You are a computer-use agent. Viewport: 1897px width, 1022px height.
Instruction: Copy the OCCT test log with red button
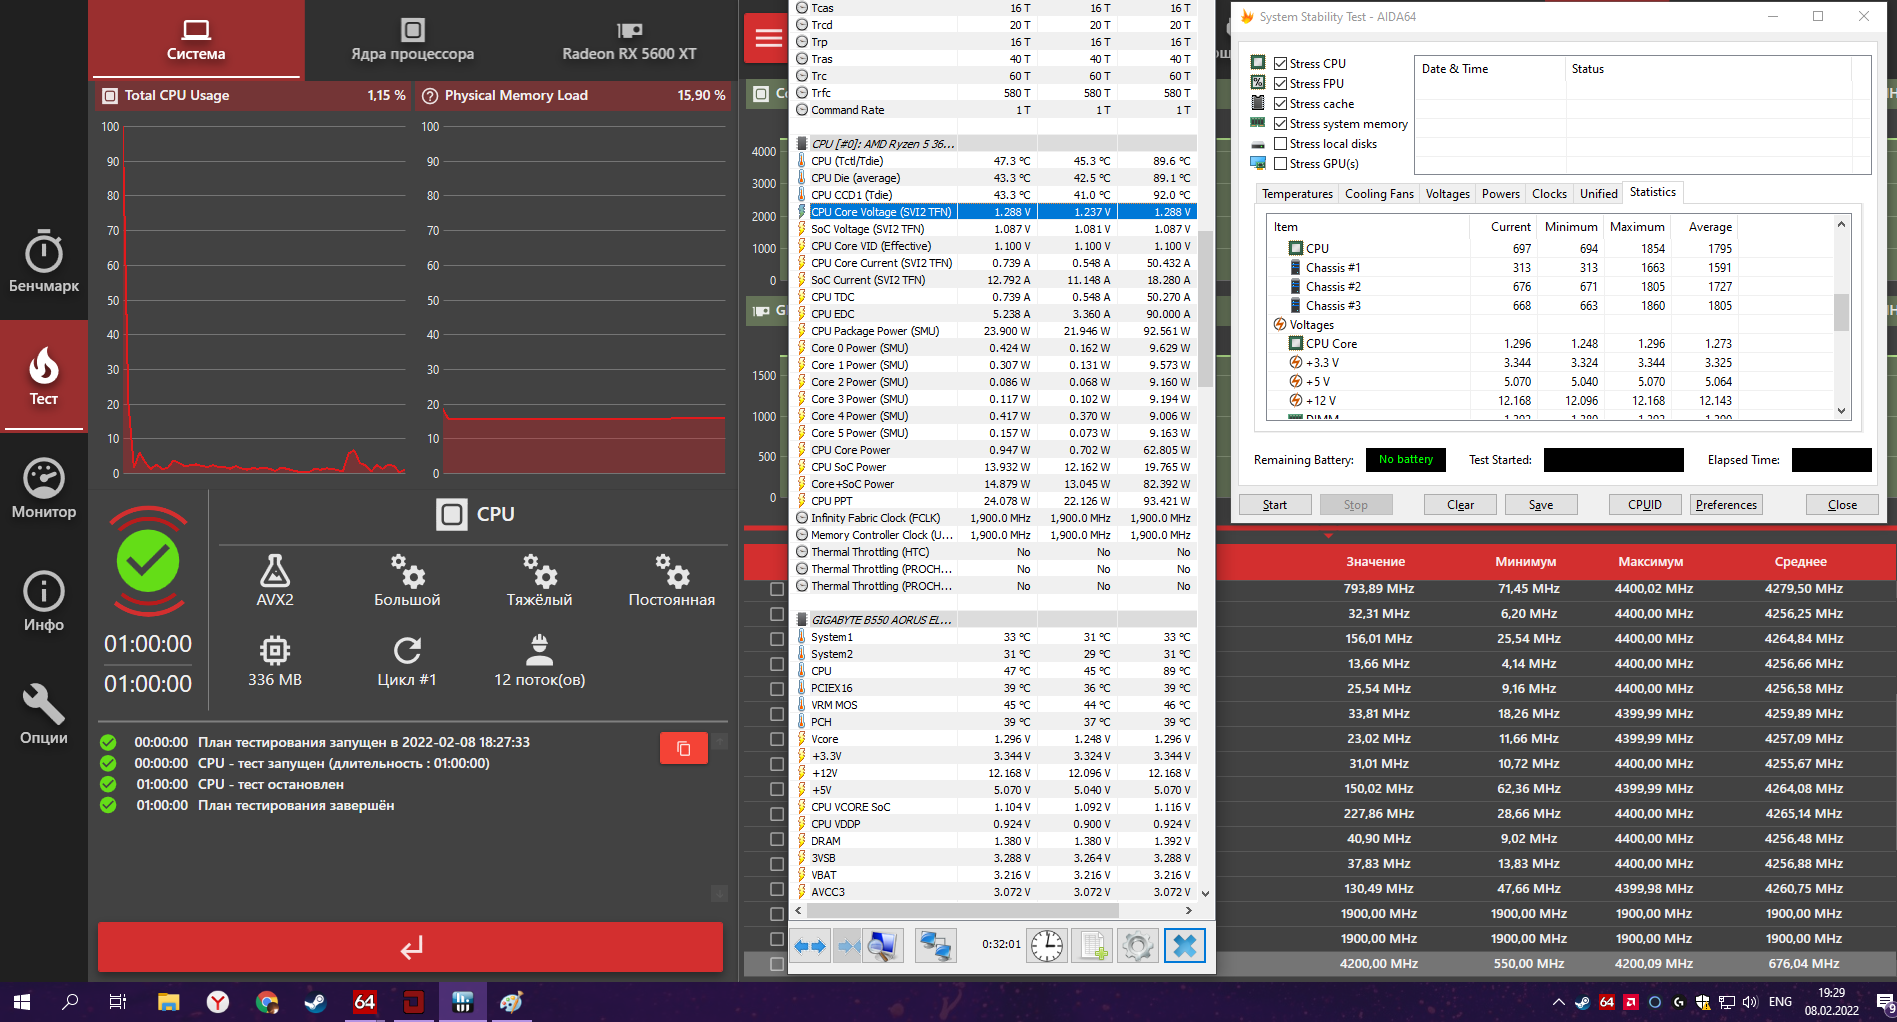coord(684,748)
